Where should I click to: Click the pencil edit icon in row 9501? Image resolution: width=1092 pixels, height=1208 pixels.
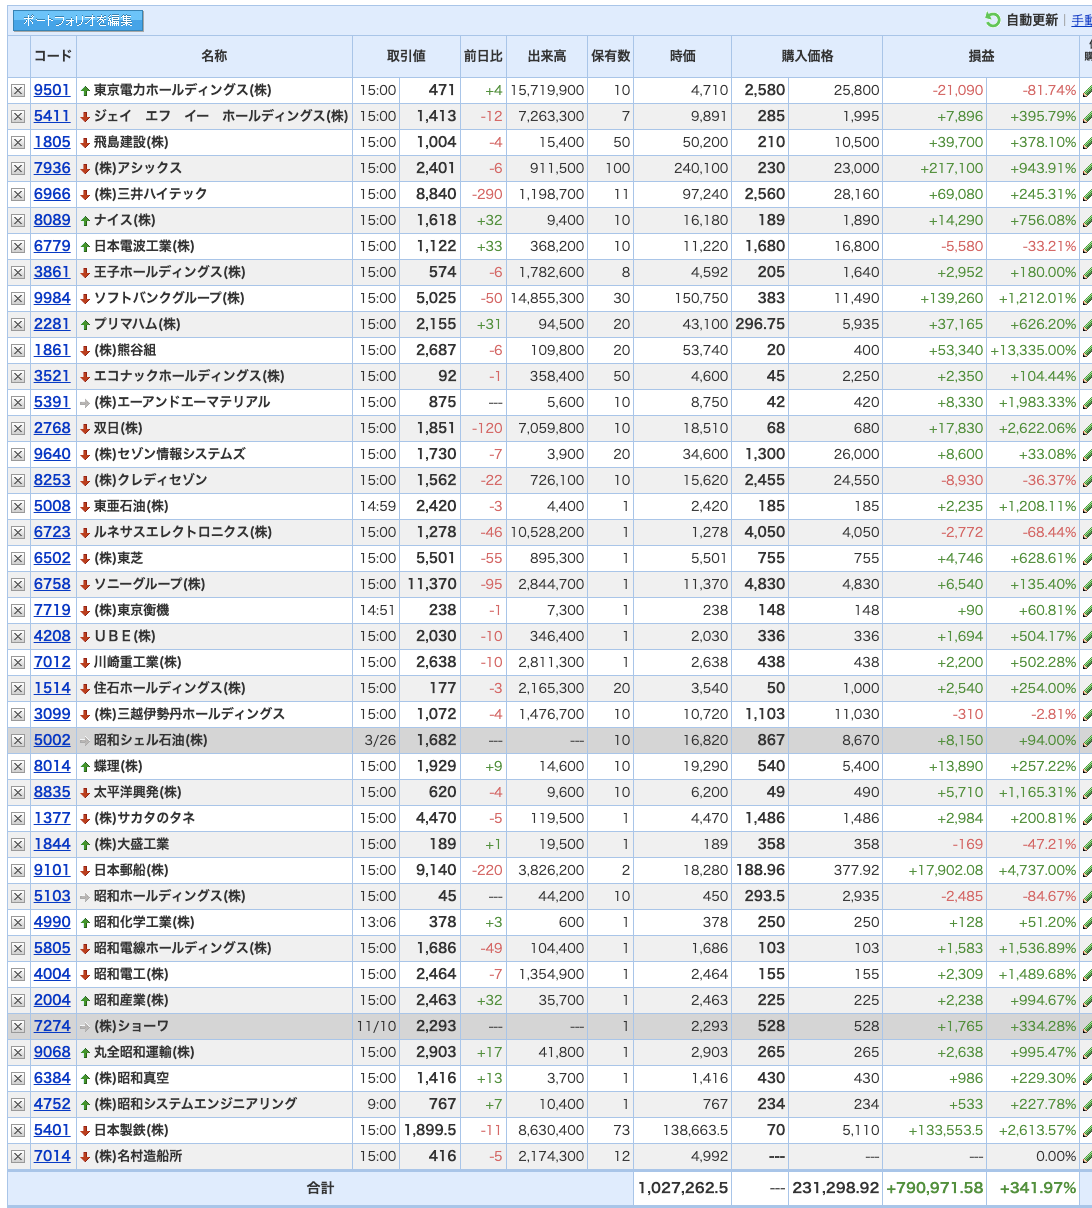tap(1087, 90)
